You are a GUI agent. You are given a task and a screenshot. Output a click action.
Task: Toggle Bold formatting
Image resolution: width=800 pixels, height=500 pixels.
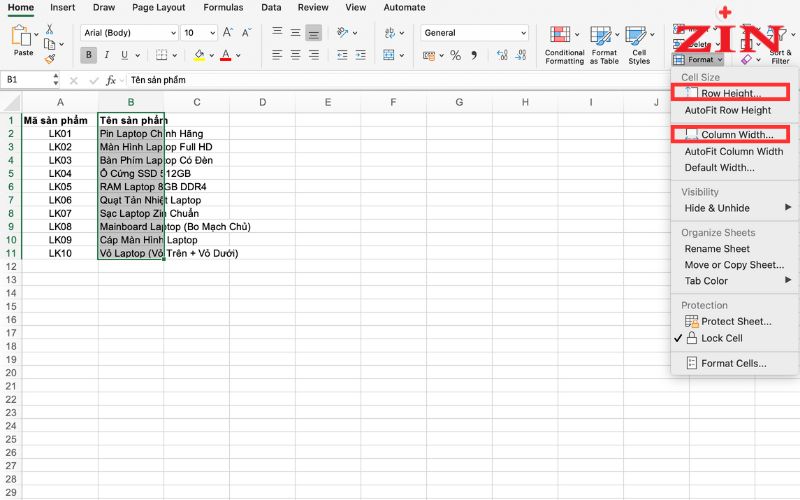point(88,55)
